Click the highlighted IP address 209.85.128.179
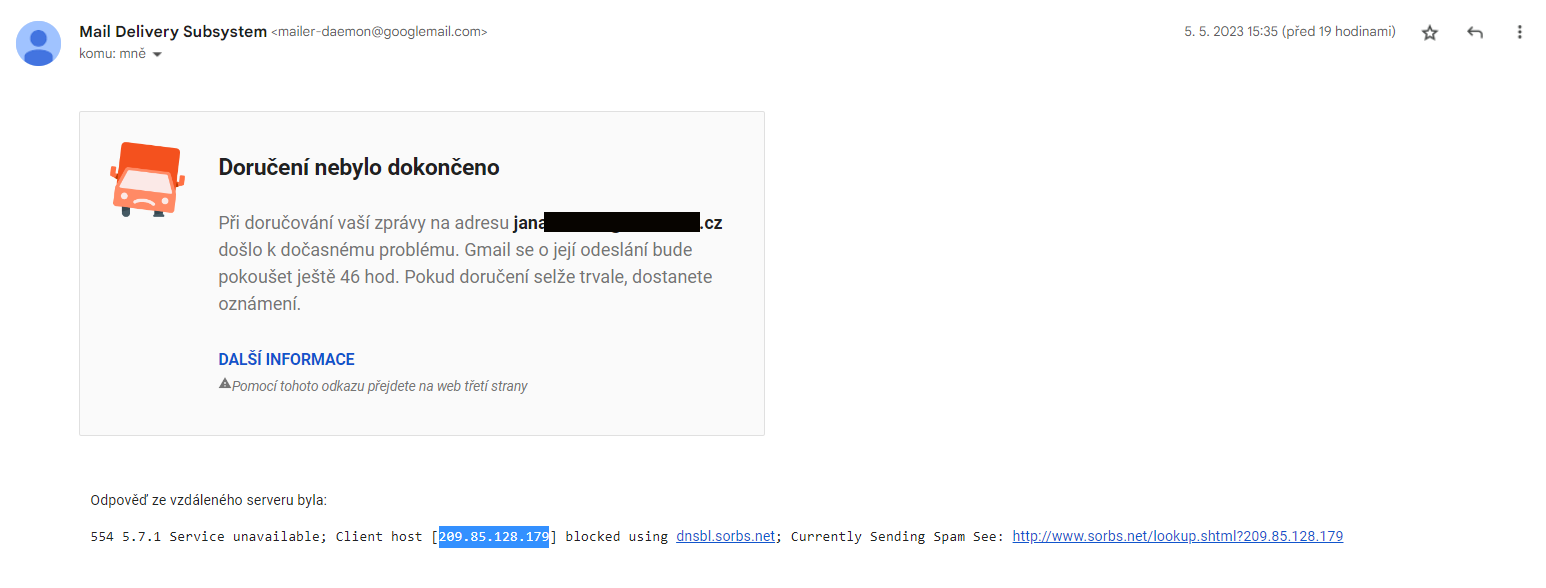 (x=493, y=537)
